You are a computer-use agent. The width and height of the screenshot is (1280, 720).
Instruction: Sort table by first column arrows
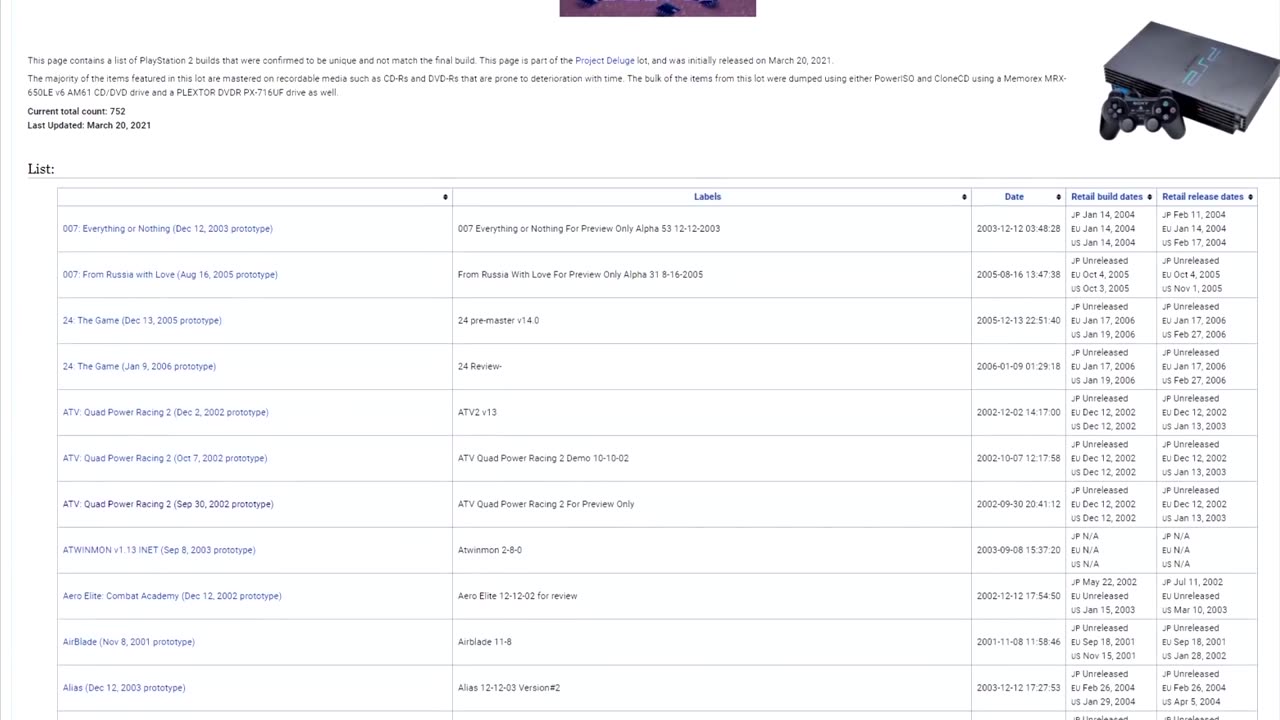click(445, 197)
